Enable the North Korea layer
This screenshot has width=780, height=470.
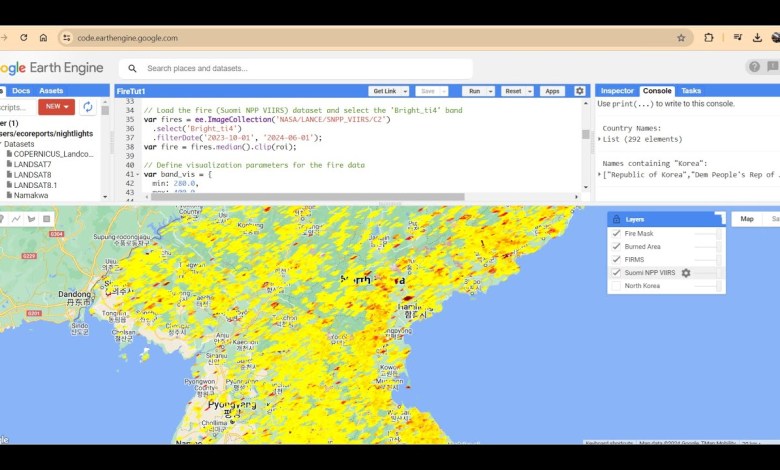[x=616, y=285]
